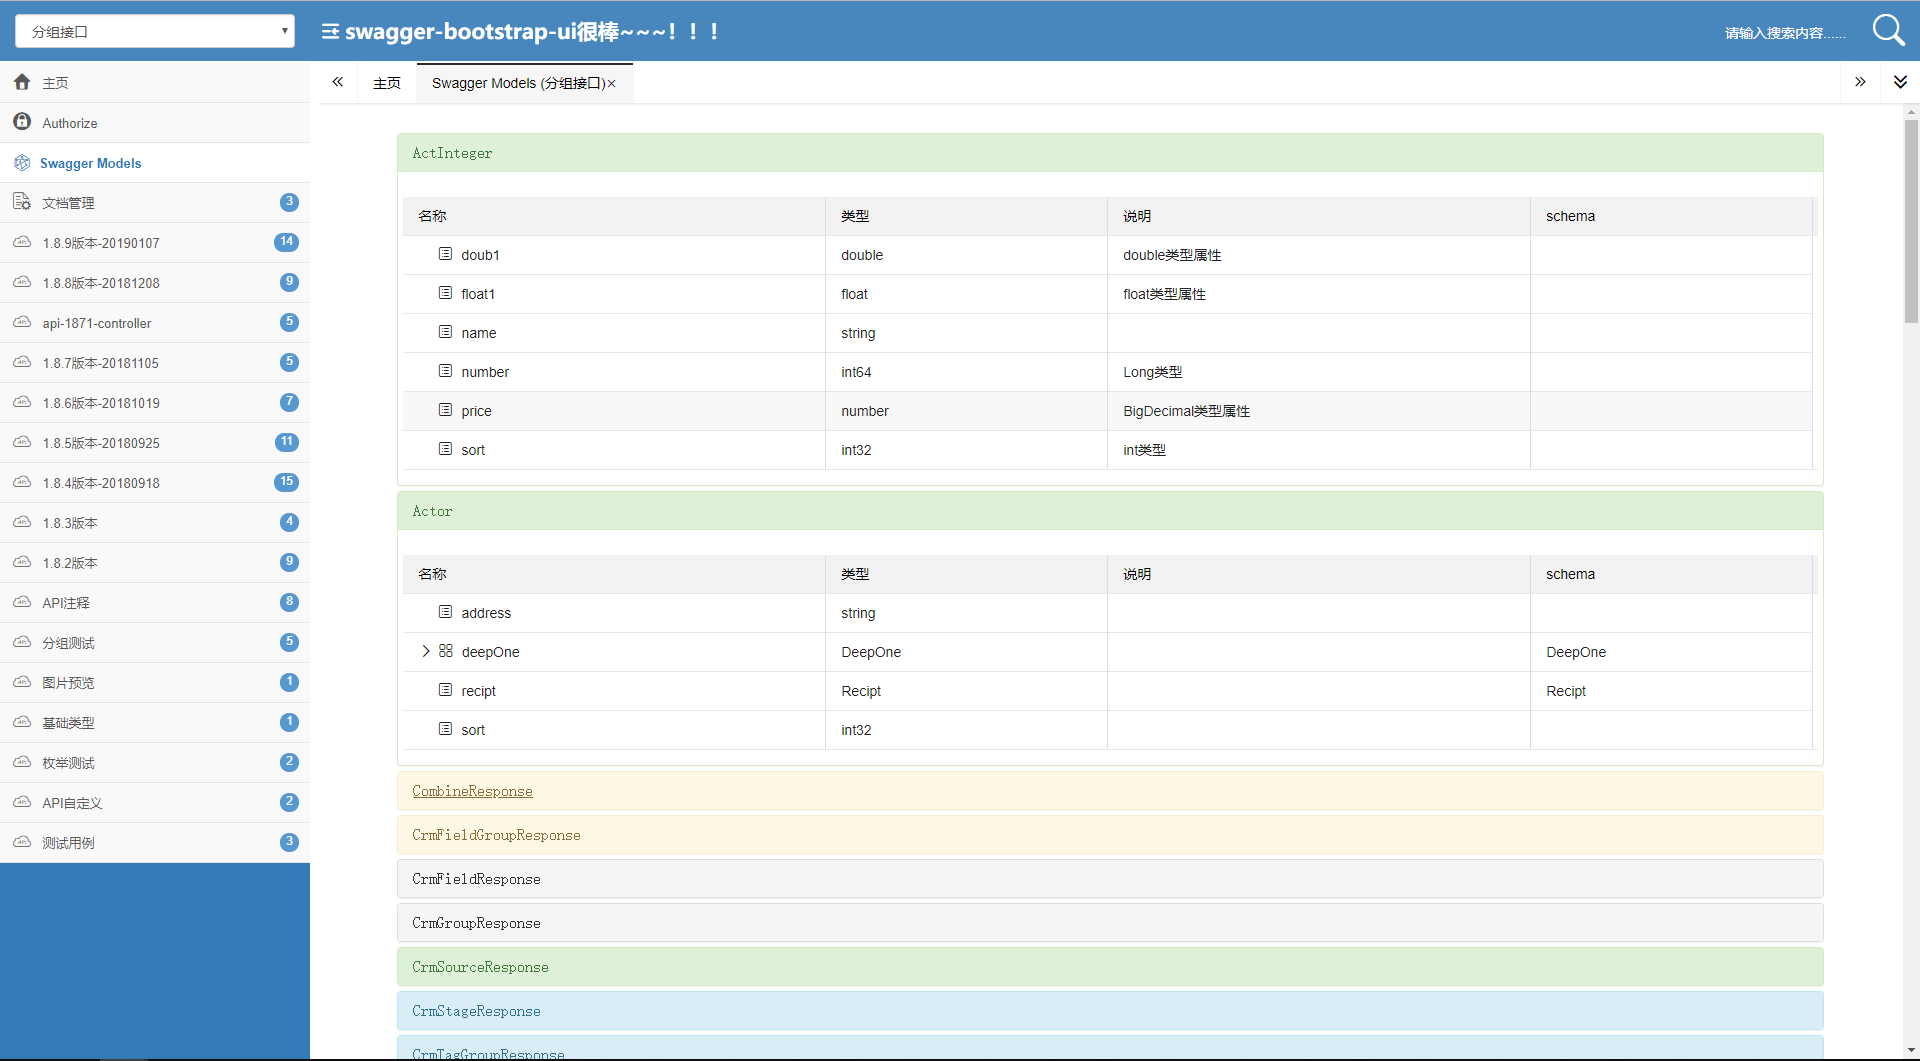Viewport: 1920px width, 1061px height.
Task: Click the home icon beside 主页
Action: (x=22, y=82)
